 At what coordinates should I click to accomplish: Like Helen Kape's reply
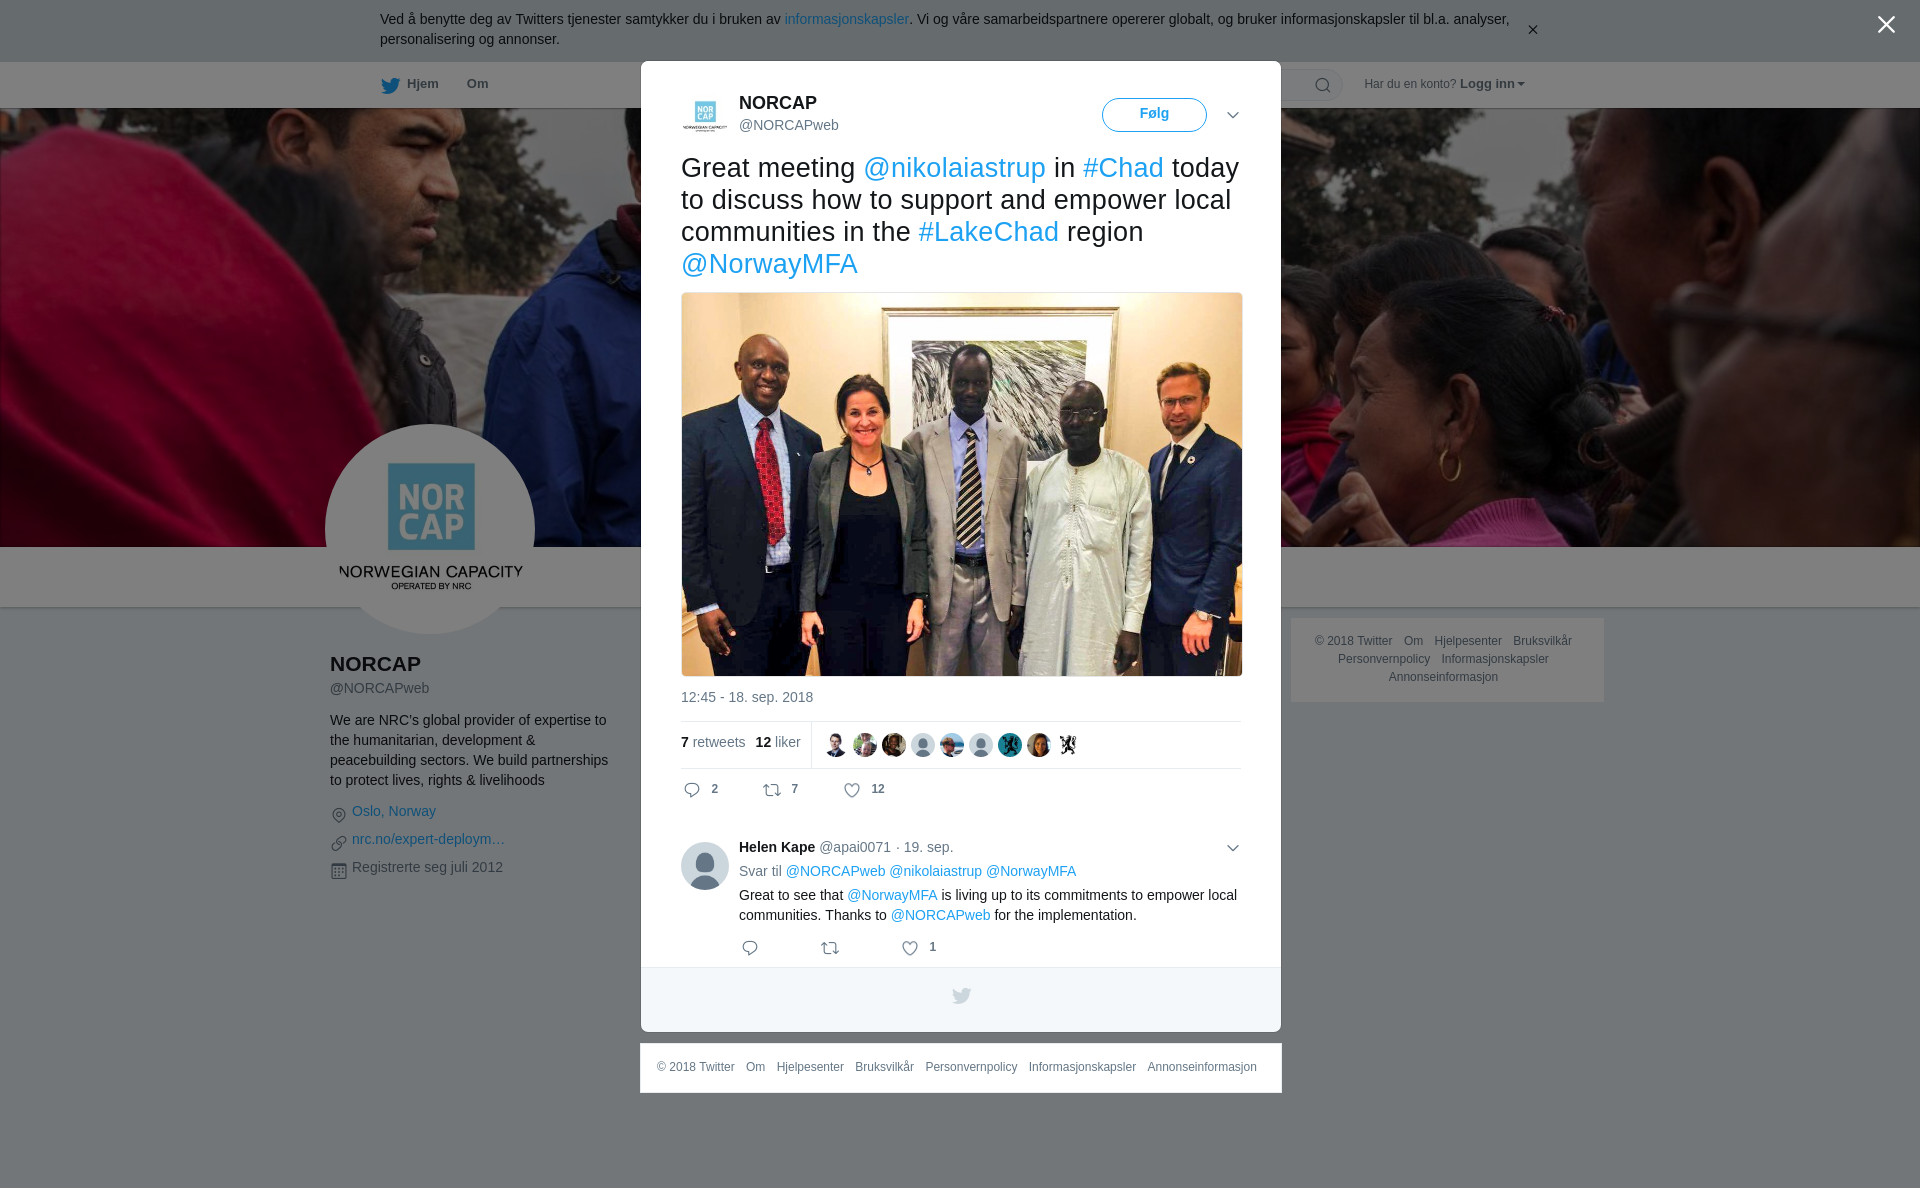tap(910, 948)
